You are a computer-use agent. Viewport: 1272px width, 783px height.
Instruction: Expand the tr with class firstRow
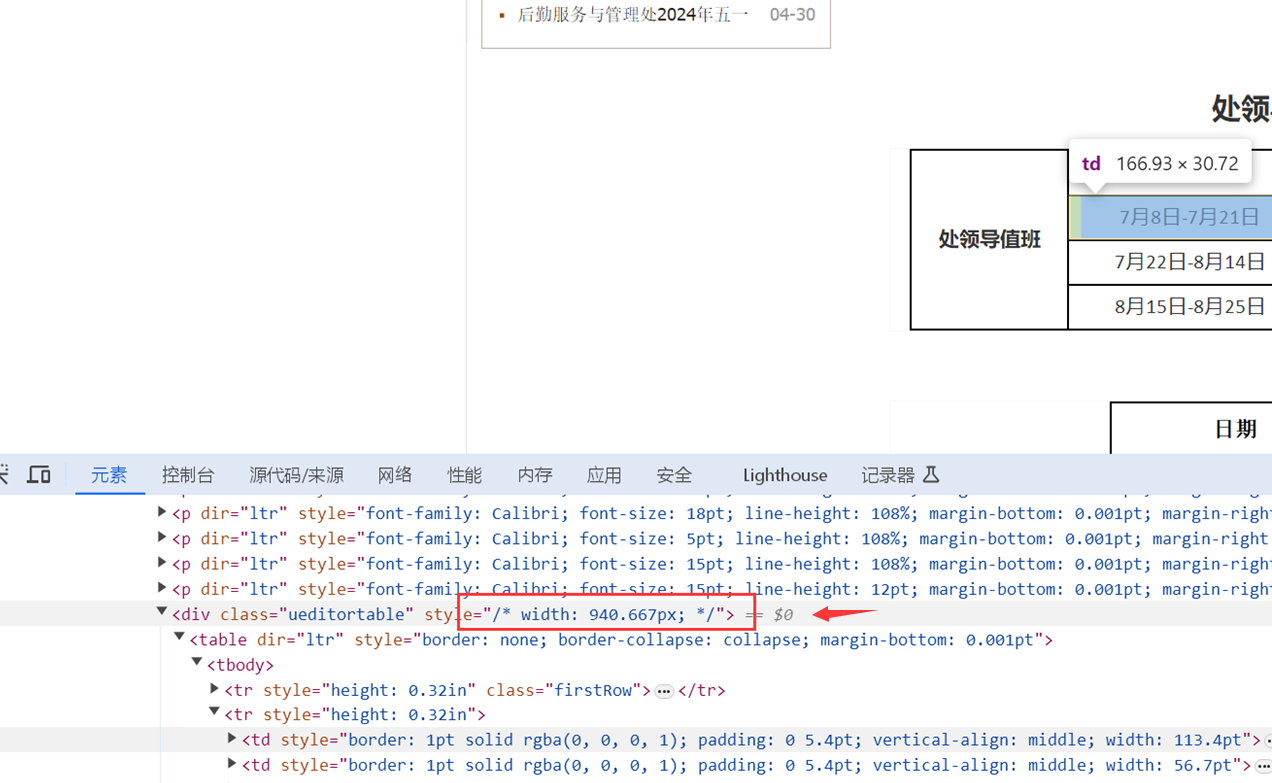click(214, 689)
